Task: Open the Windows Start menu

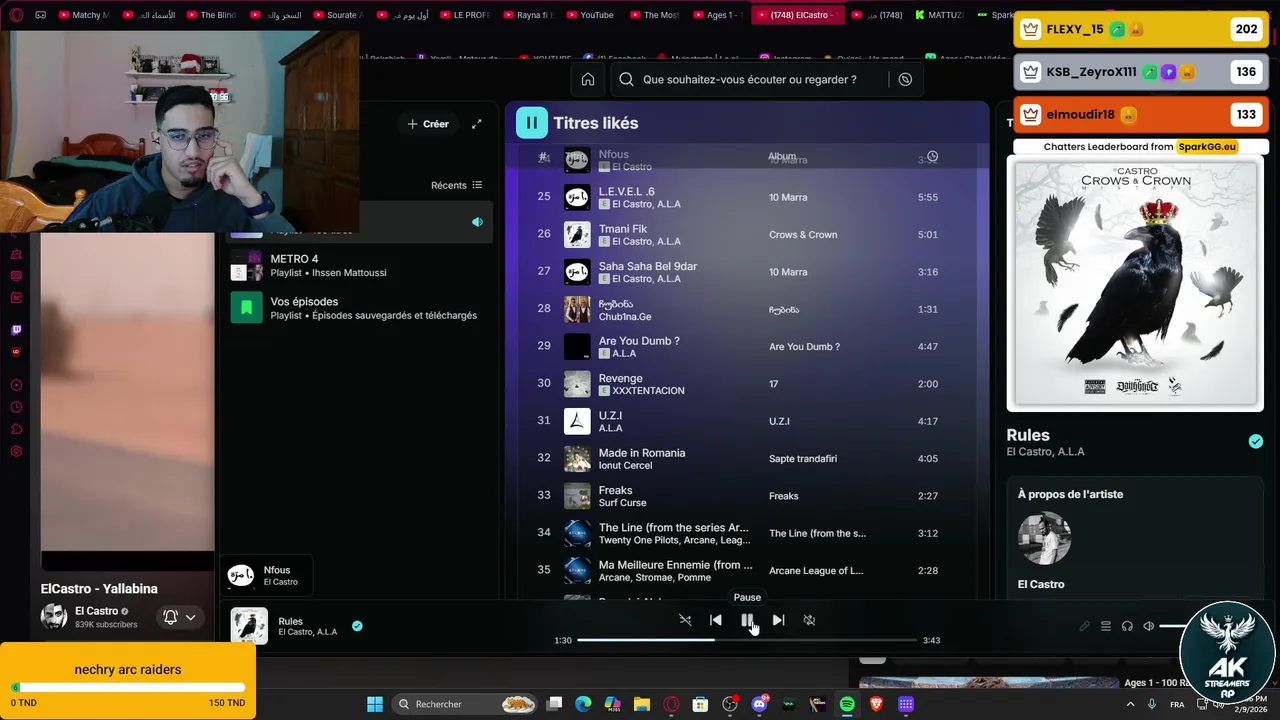Action: pyautogui.click(x=375, y=704)
